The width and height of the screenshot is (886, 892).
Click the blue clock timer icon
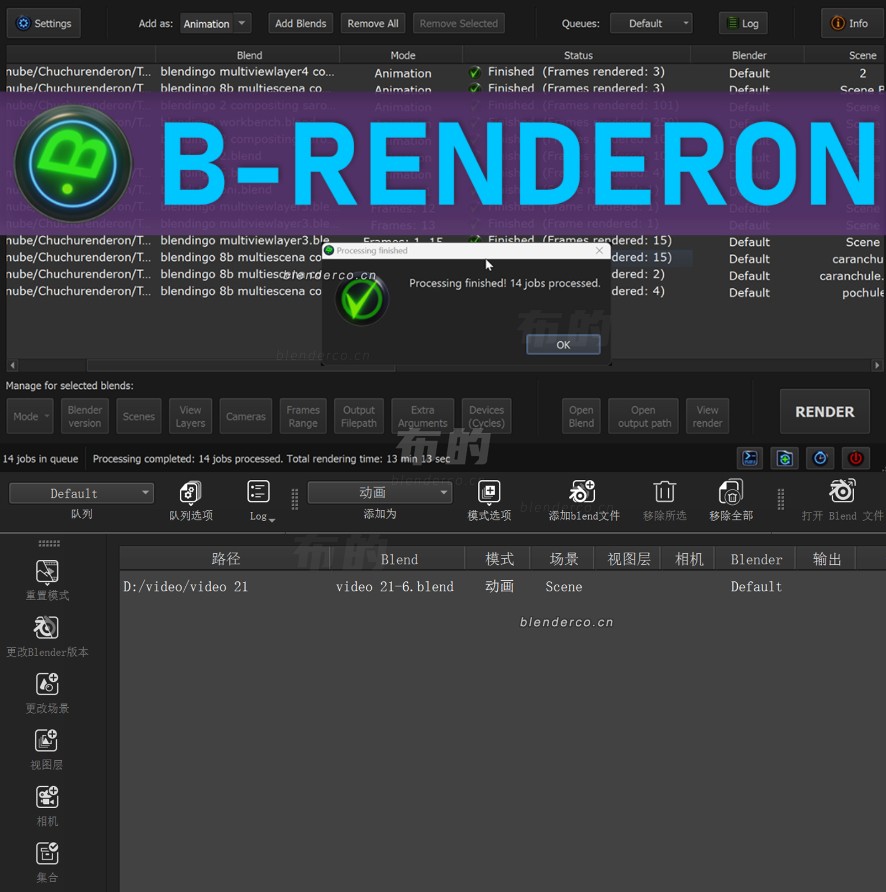click(820, 459)
